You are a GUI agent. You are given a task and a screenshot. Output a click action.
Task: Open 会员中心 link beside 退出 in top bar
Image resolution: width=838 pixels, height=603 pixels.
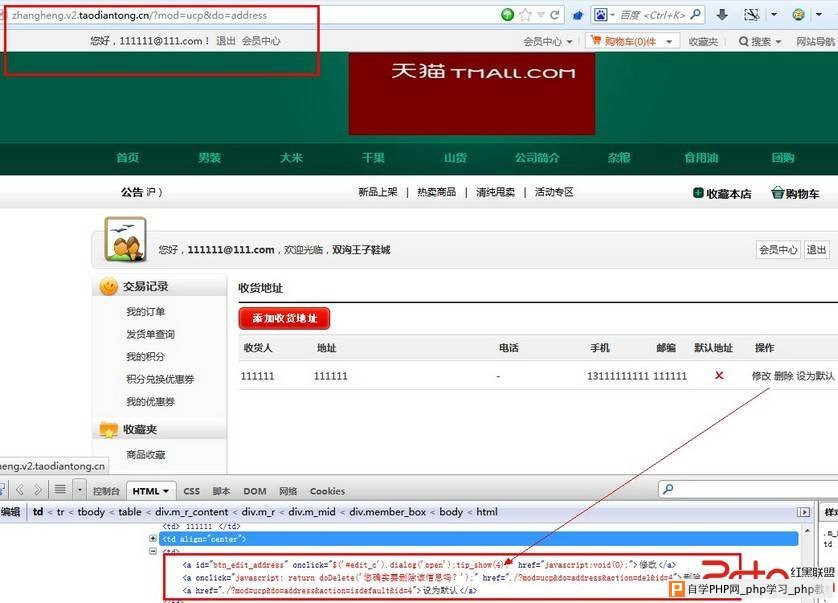point(261,41)
